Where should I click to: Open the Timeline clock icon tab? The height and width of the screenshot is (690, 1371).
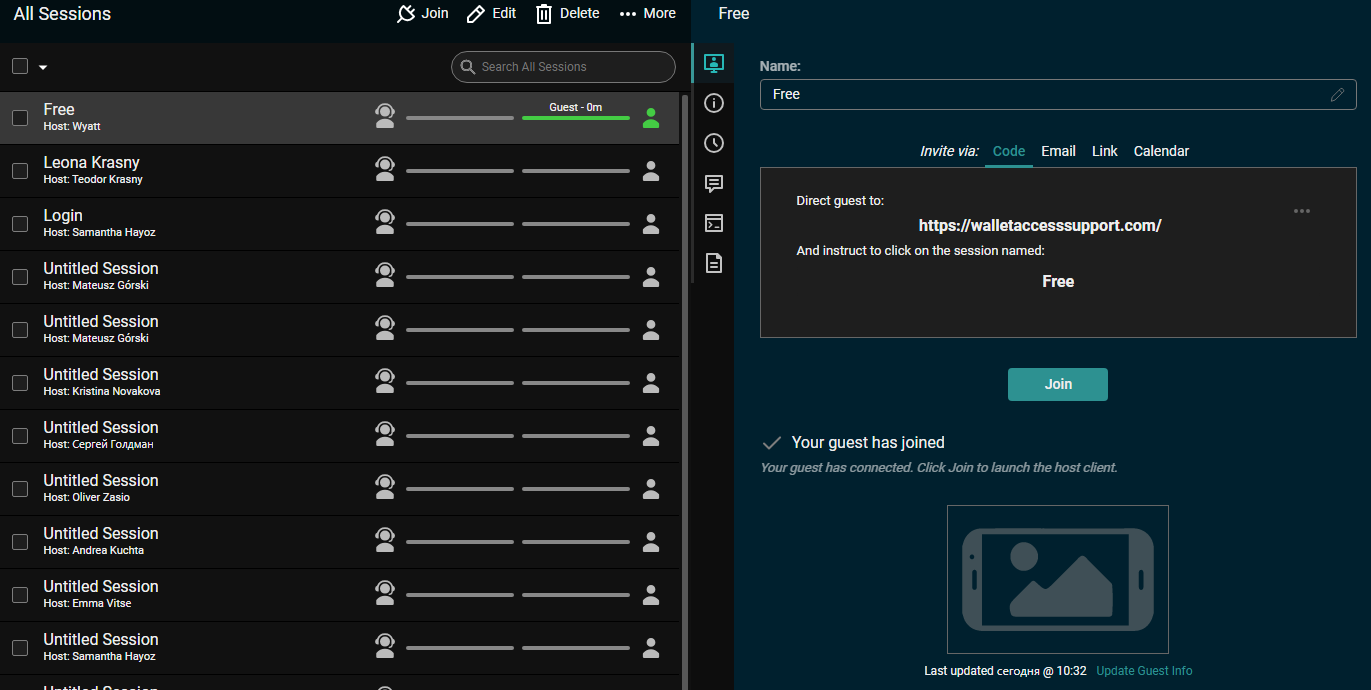[713, 143]
